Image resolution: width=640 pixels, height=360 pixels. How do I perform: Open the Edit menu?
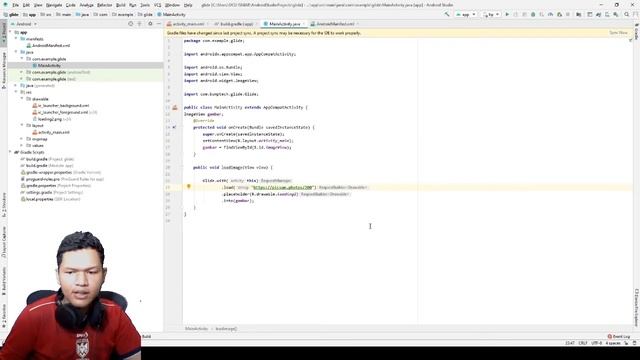26,5
